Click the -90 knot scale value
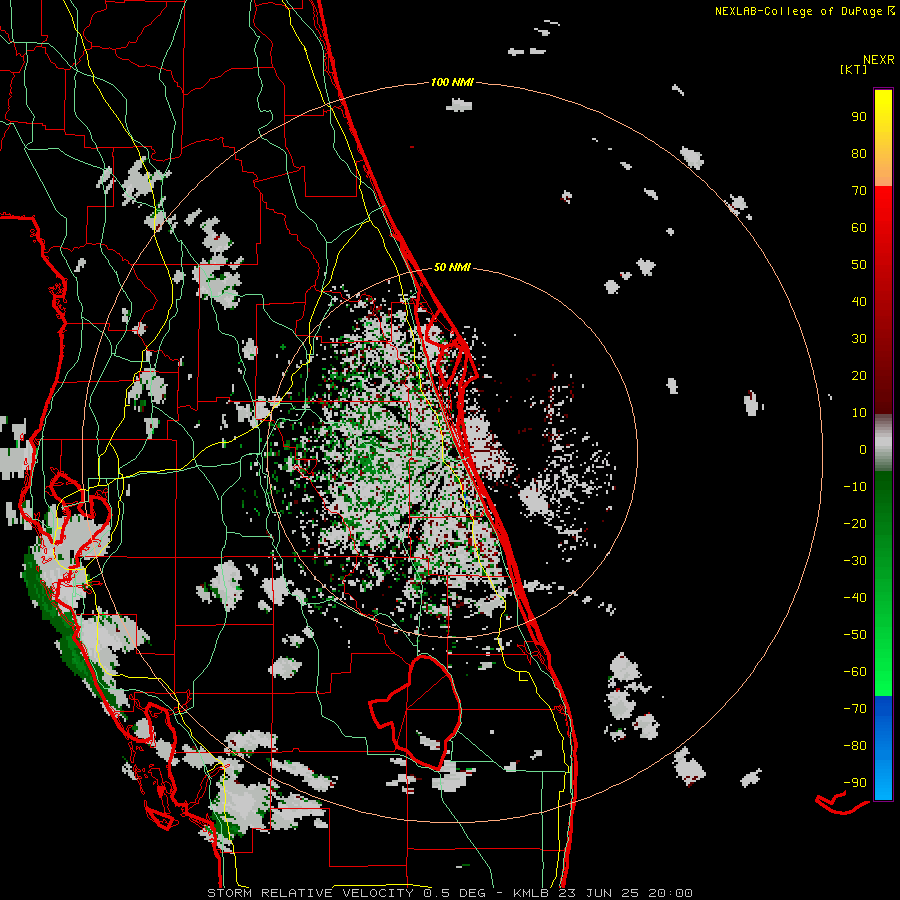The height and width of the screenshot is (900, 900). coord(855,783)
